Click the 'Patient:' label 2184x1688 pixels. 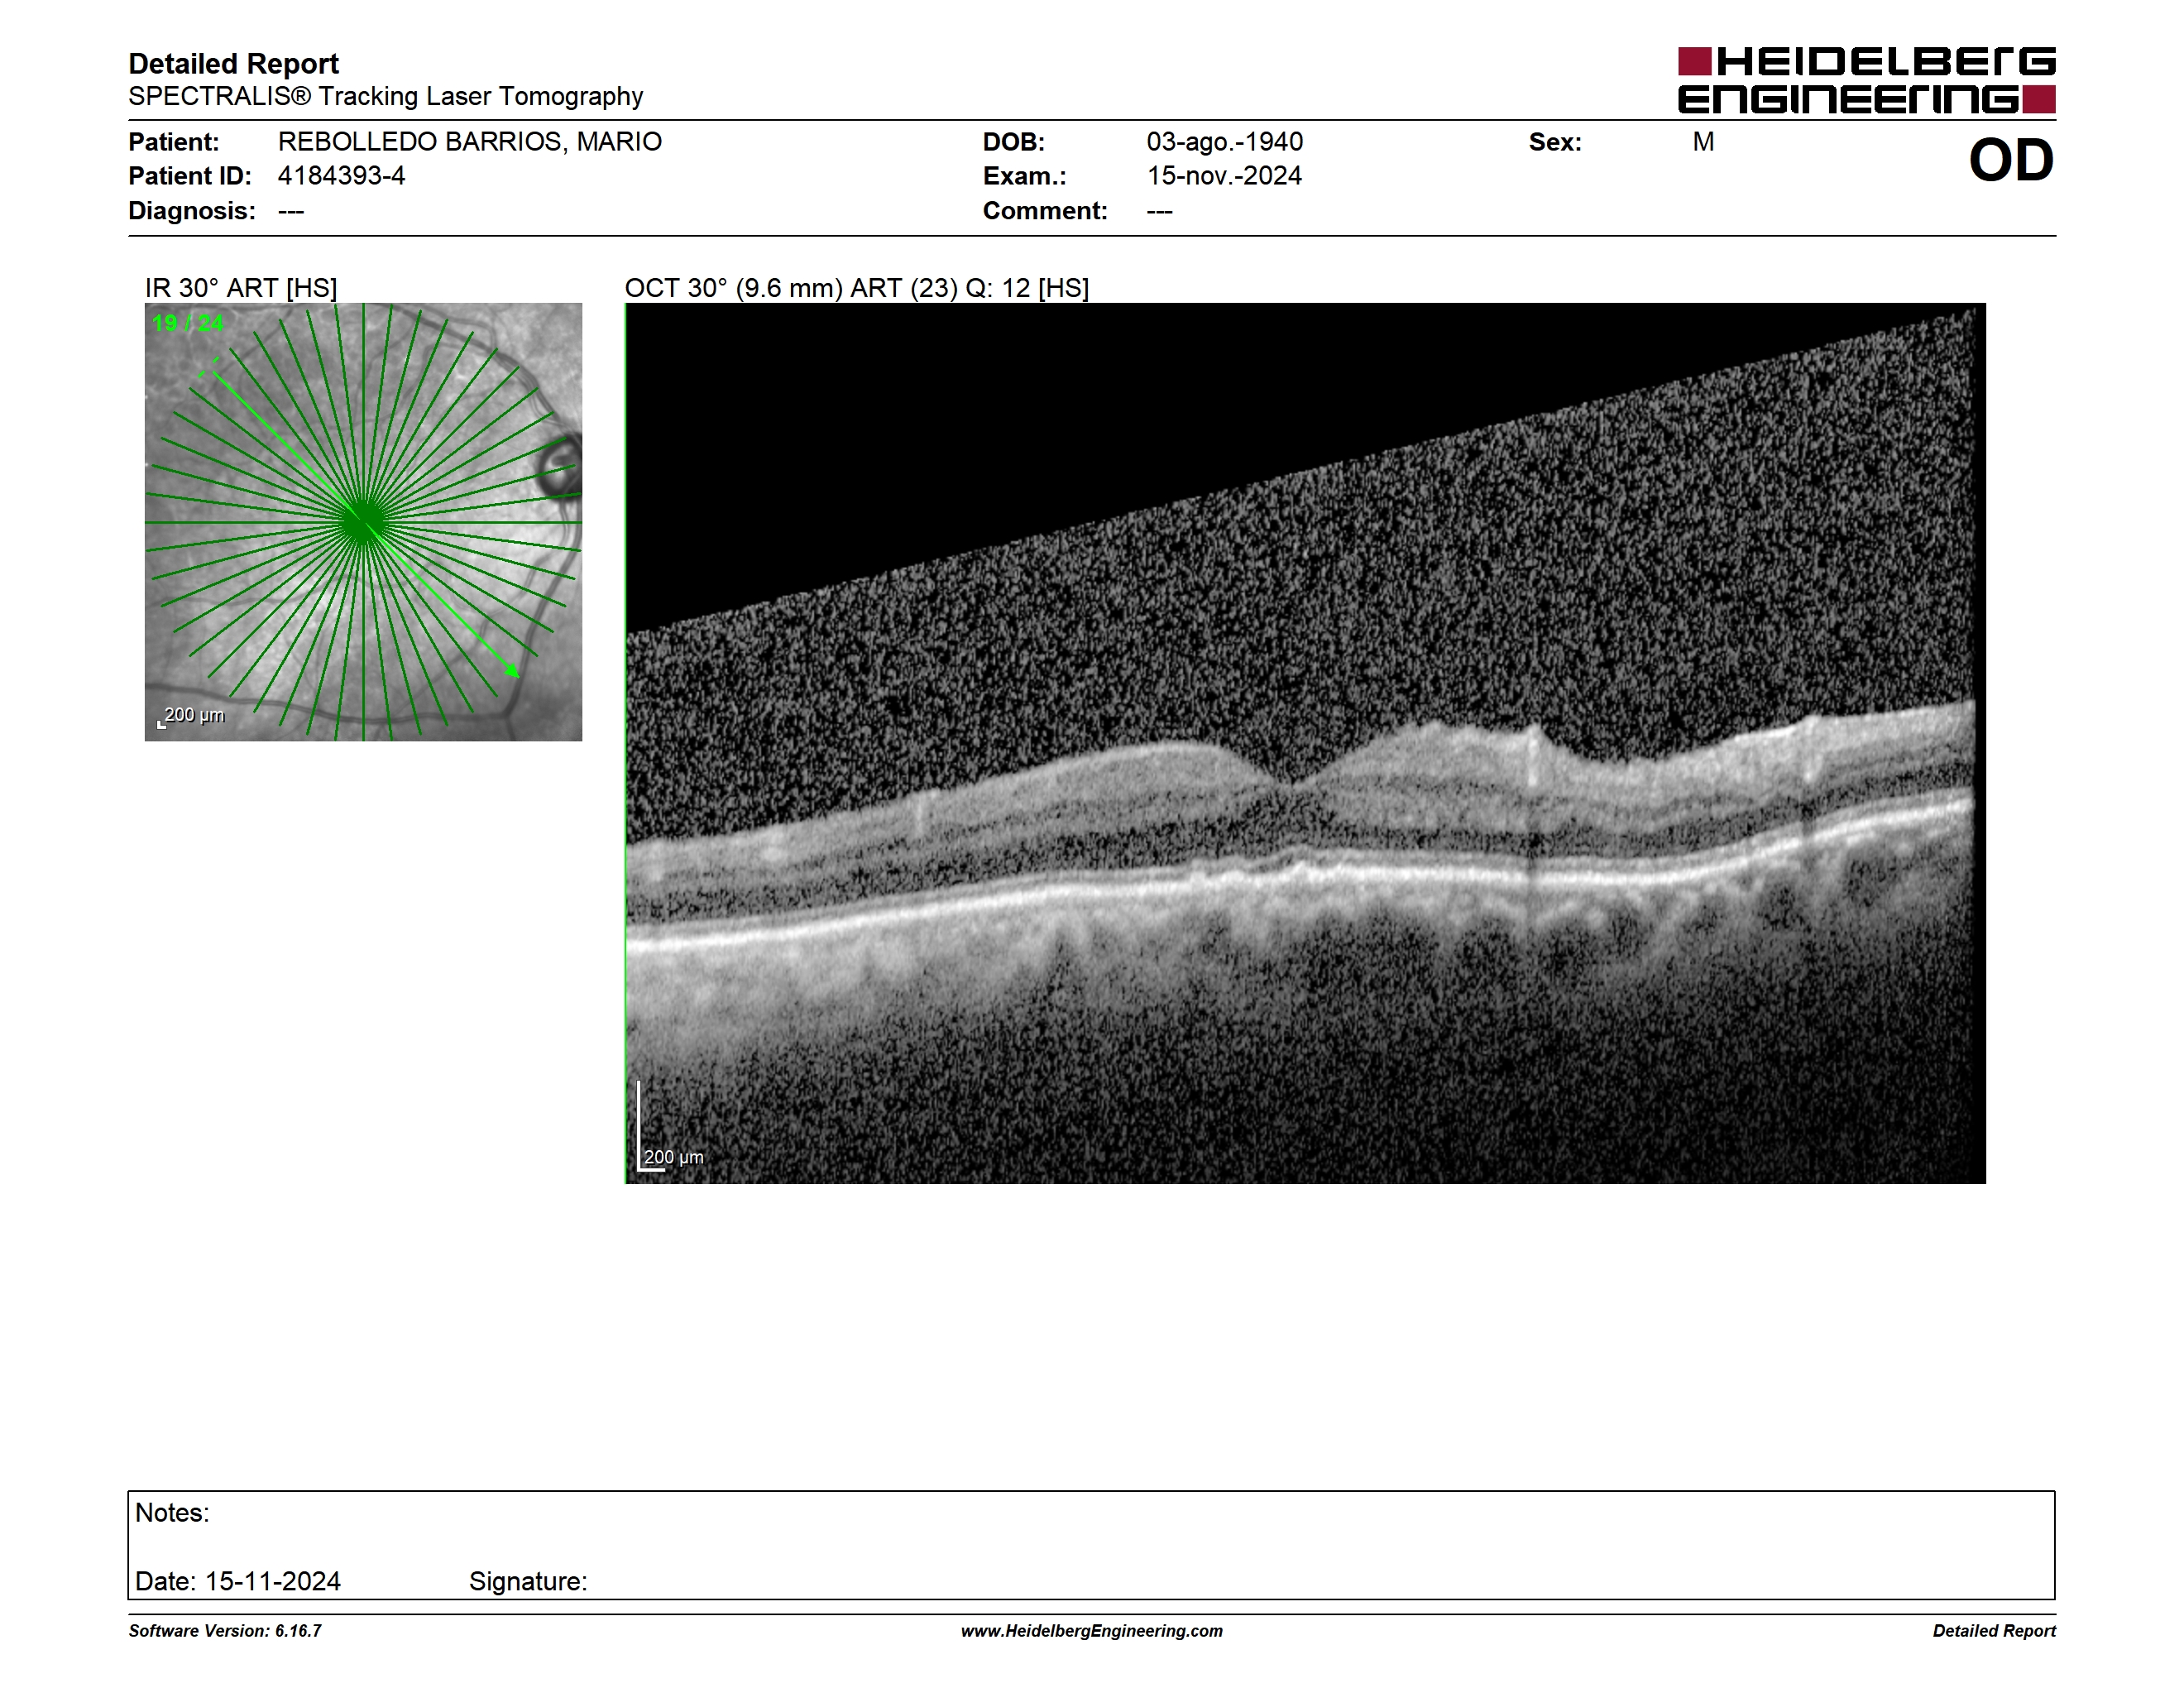tap(174, 142)
